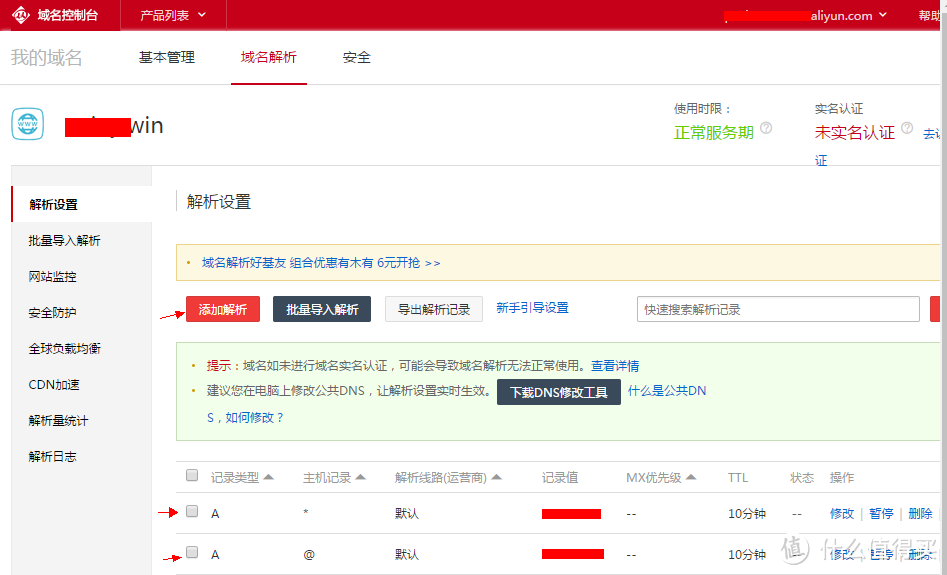Toggle the select-all records checkbox
The height and width of the screenshot is (575, 947).
192,475
